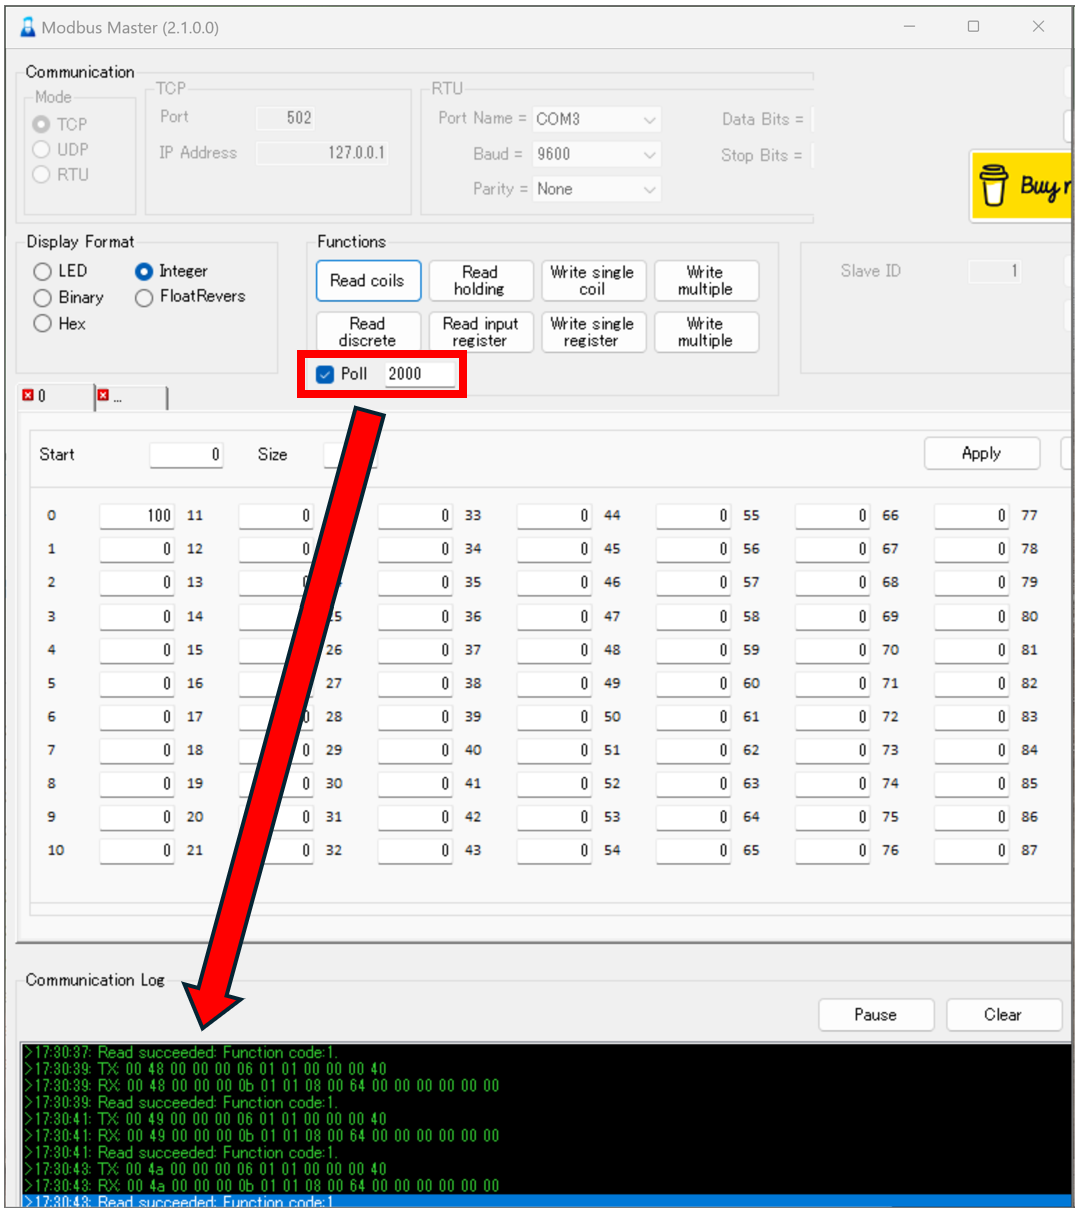This screenshot has width=1075, height=1210.
Task: Close the "..." tab using its red X icon
Action: coord(104,395)
